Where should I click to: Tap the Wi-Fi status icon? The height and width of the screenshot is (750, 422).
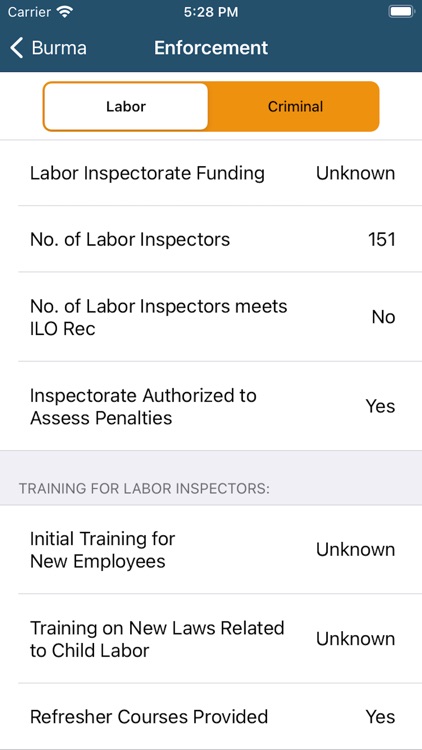click(64, 12)
